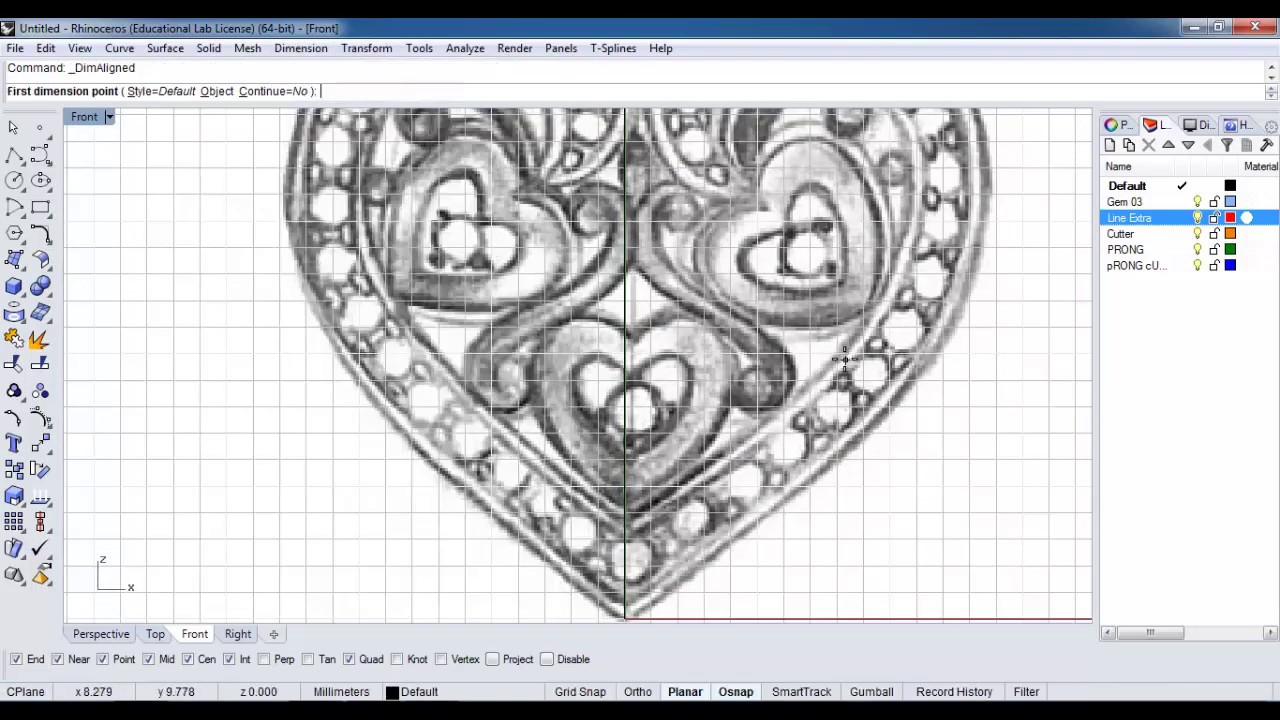Lock the Cutter layer

(1214, 234)
